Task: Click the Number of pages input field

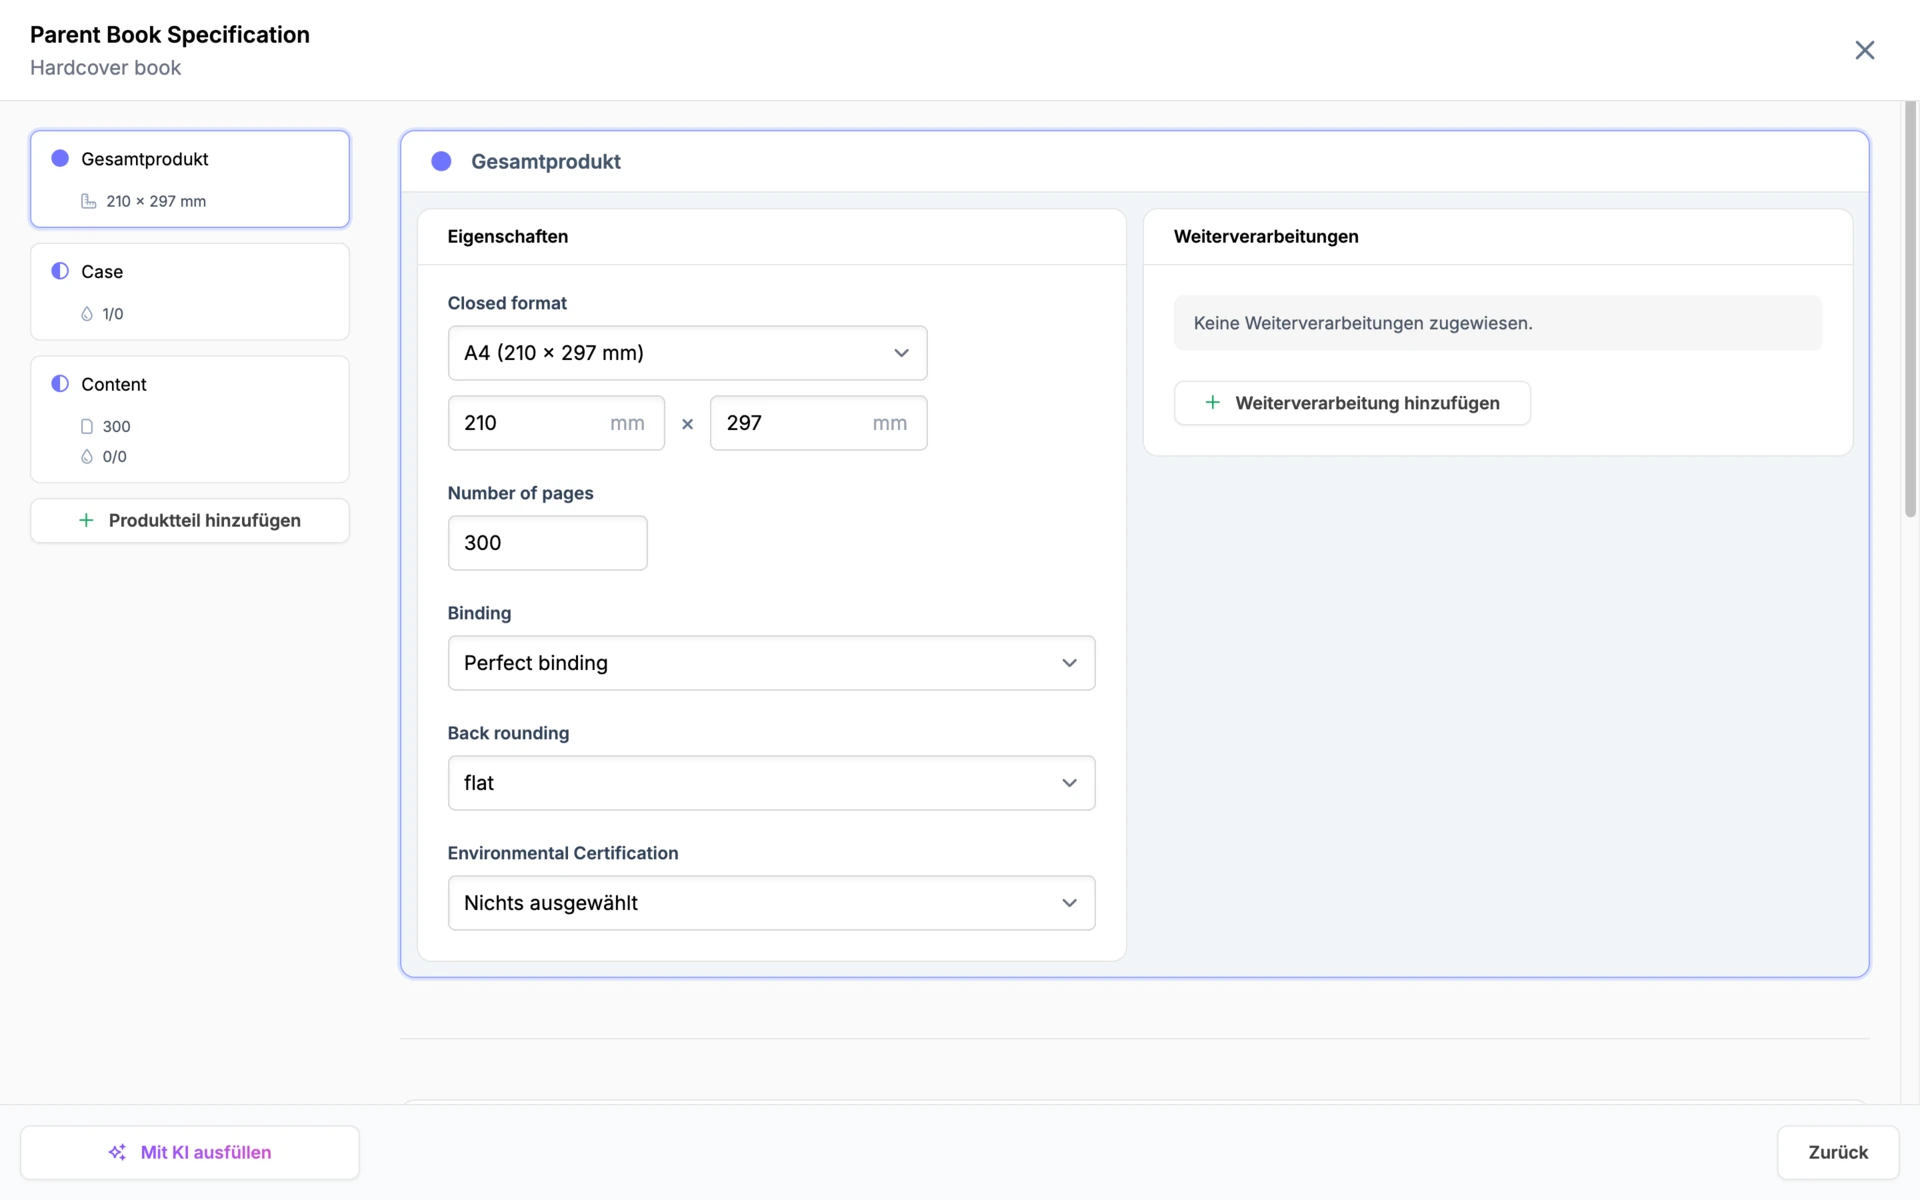Action: pos(547,543)
